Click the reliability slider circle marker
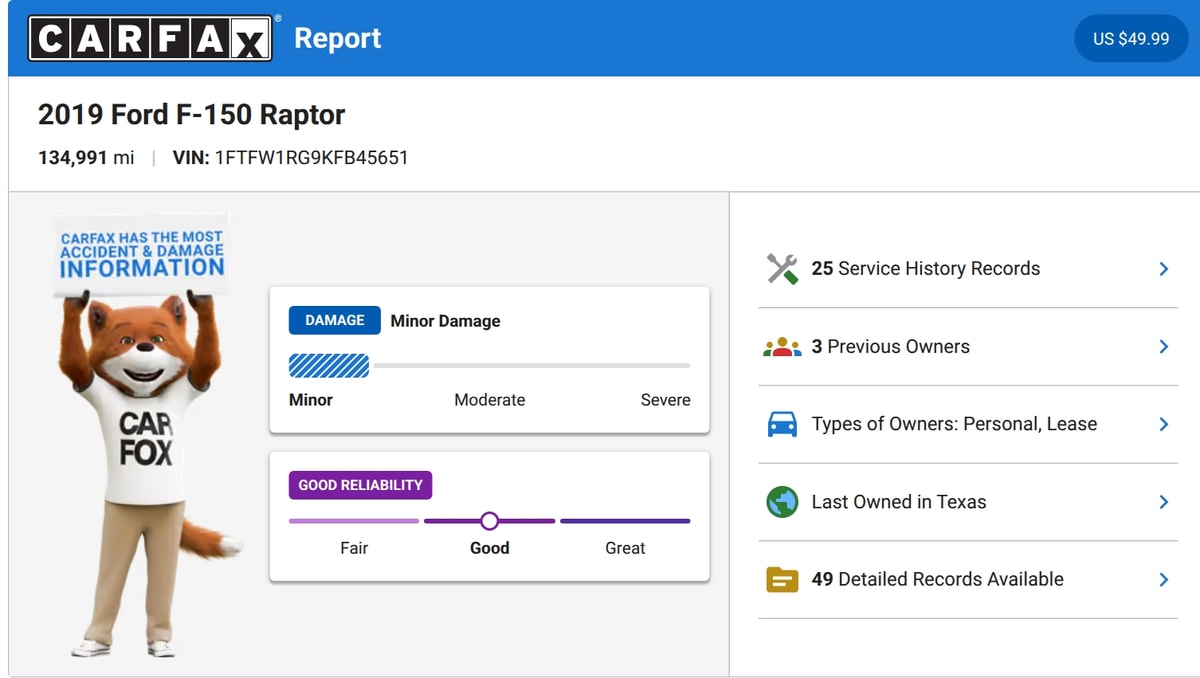 coord(489,521)
